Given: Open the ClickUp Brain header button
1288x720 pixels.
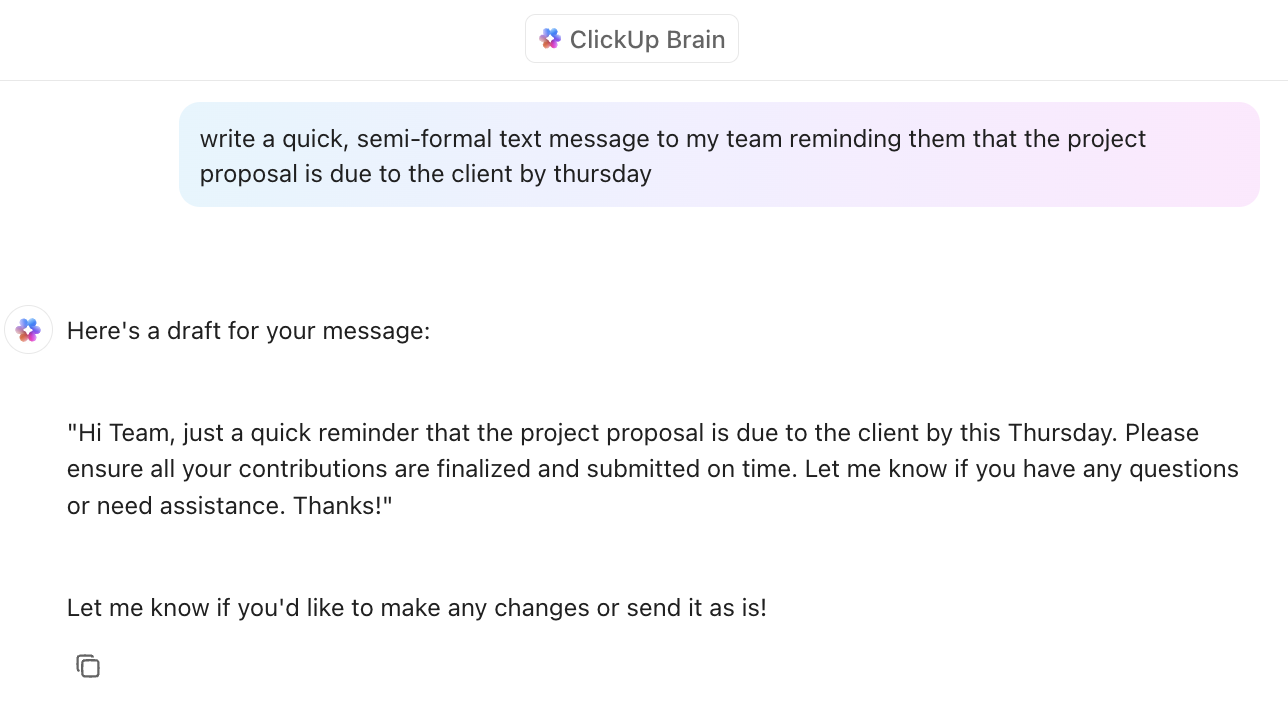Looking at the screenshot, I should pyautogui.click(x=631, y=38).
